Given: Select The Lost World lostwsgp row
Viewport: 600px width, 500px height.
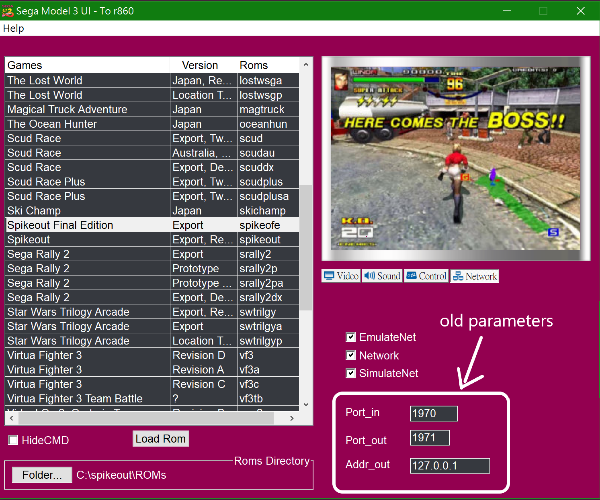Looking at the screenshot, I should (x=152, y=95).
